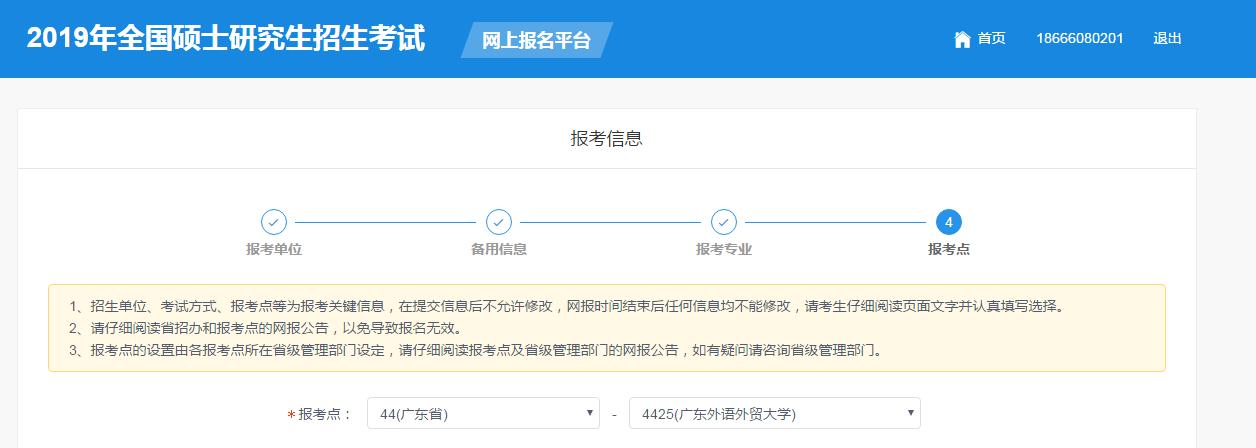Select the 报考点 step label under circle 4

(x=948, y=249)
